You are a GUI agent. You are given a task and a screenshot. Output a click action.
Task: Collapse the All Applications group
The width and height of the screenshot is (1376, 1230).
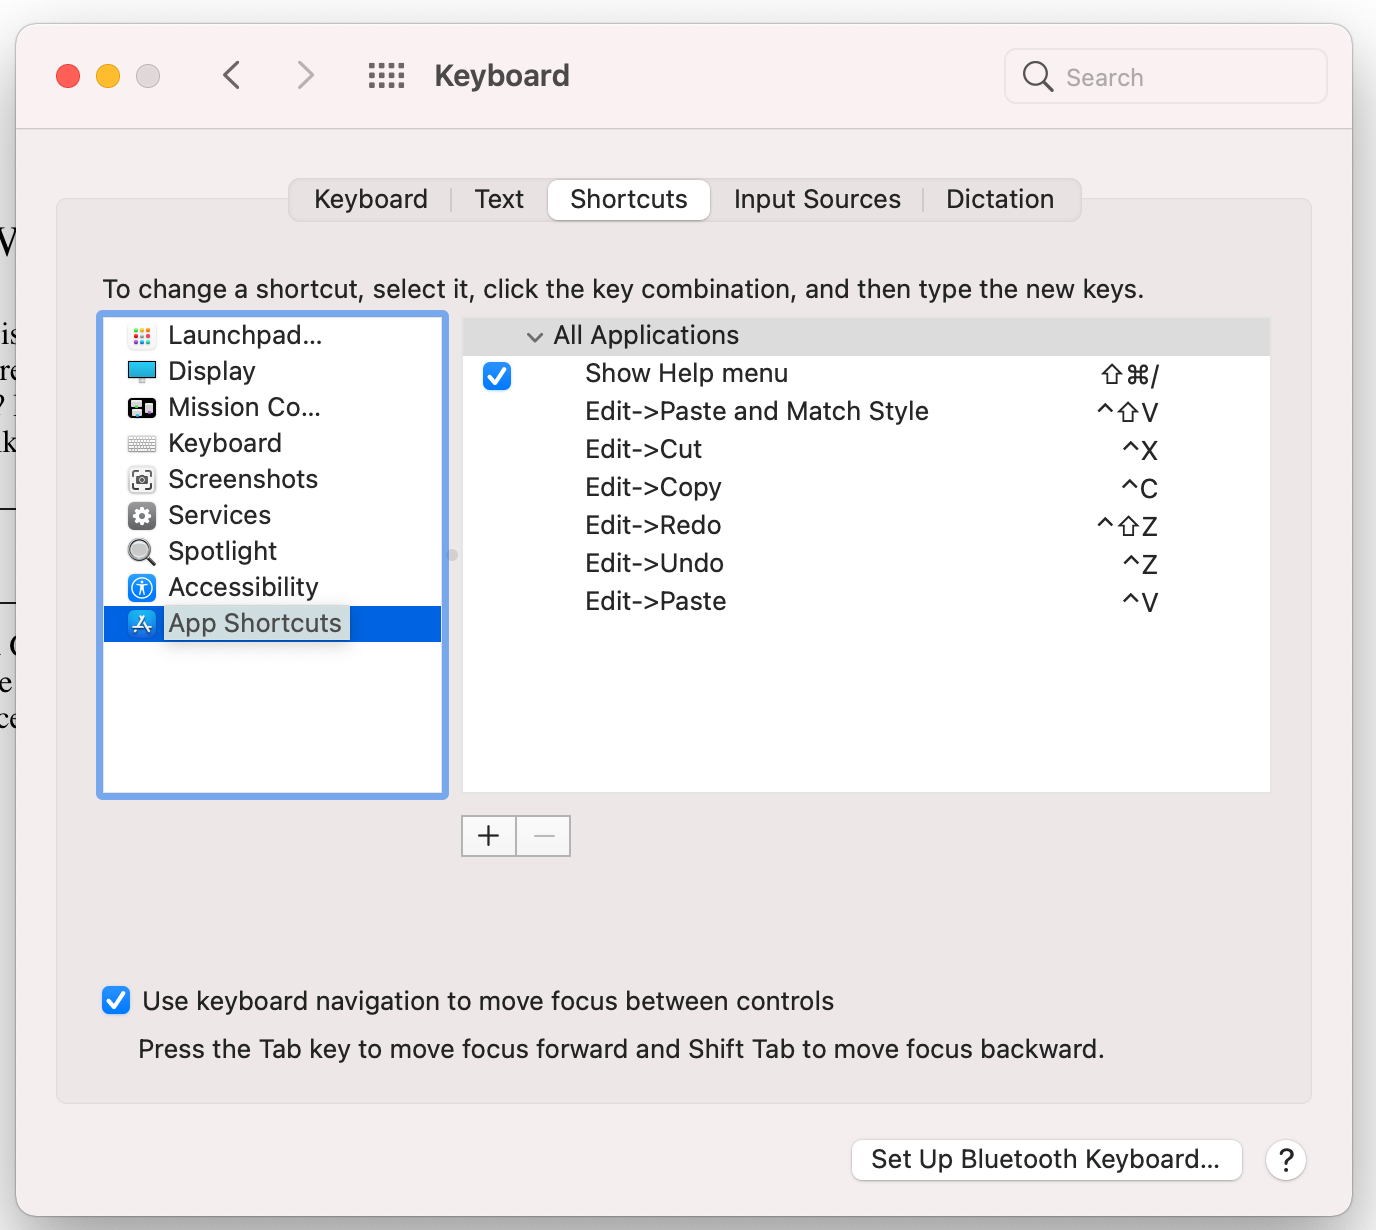click(x=535, y=337)
